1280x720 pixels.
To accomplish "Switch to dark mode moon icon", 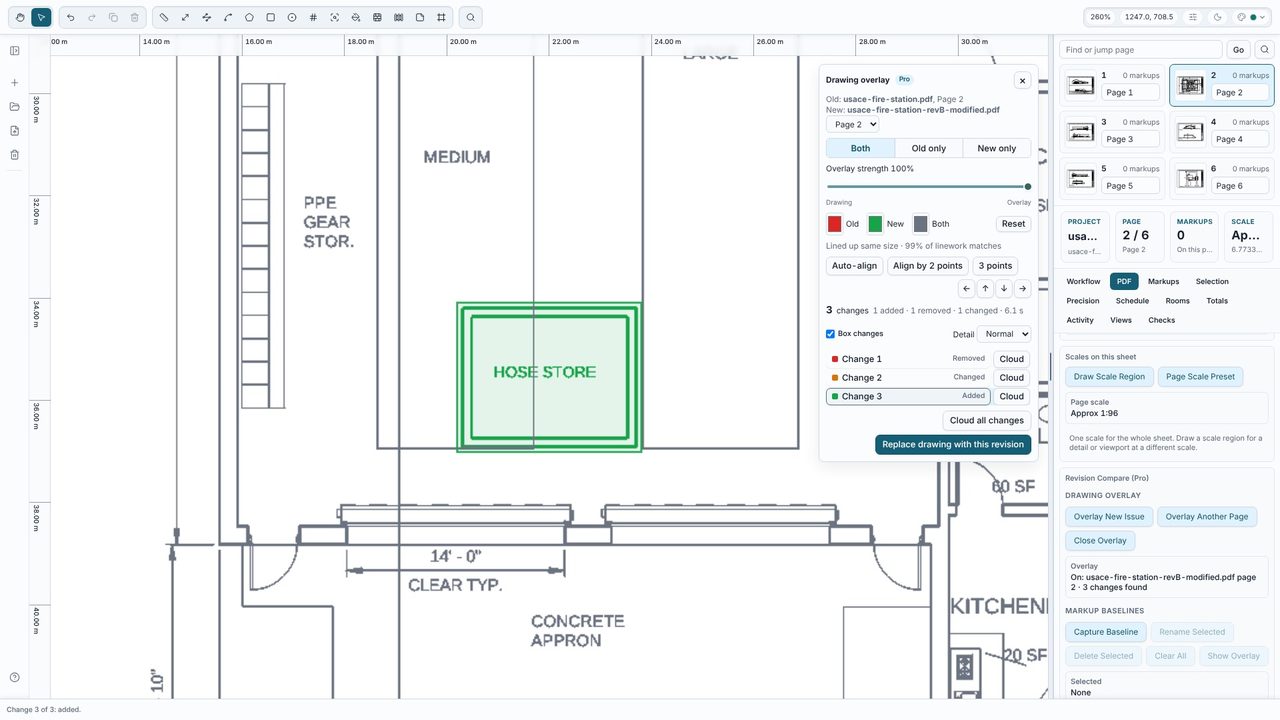I will click(1217, 17).
